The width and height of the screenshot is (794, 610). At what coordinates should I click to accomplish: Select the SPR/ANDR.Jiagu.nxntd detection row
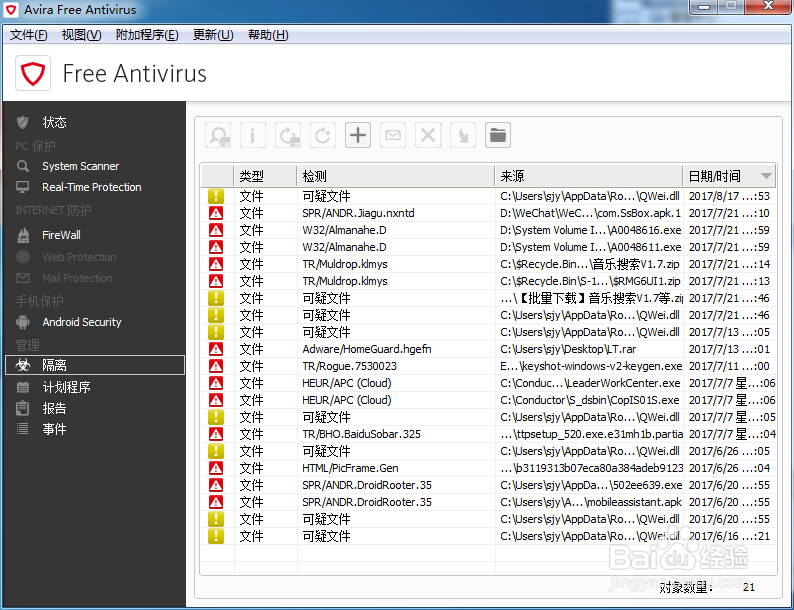tap(489, 213)
